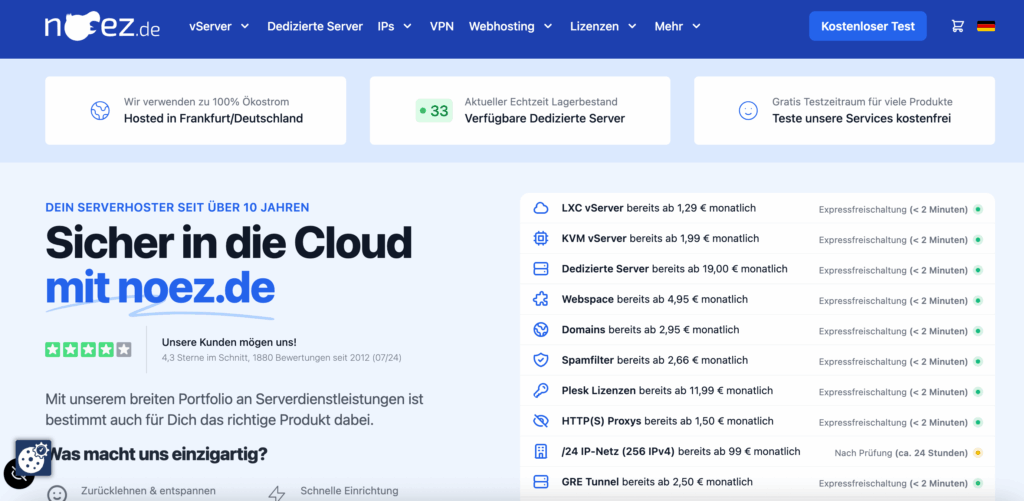This screenshot has width=1024, height=501.
Task: Click the globe icon beside Ökostrom text
Action: coord(100,110)
